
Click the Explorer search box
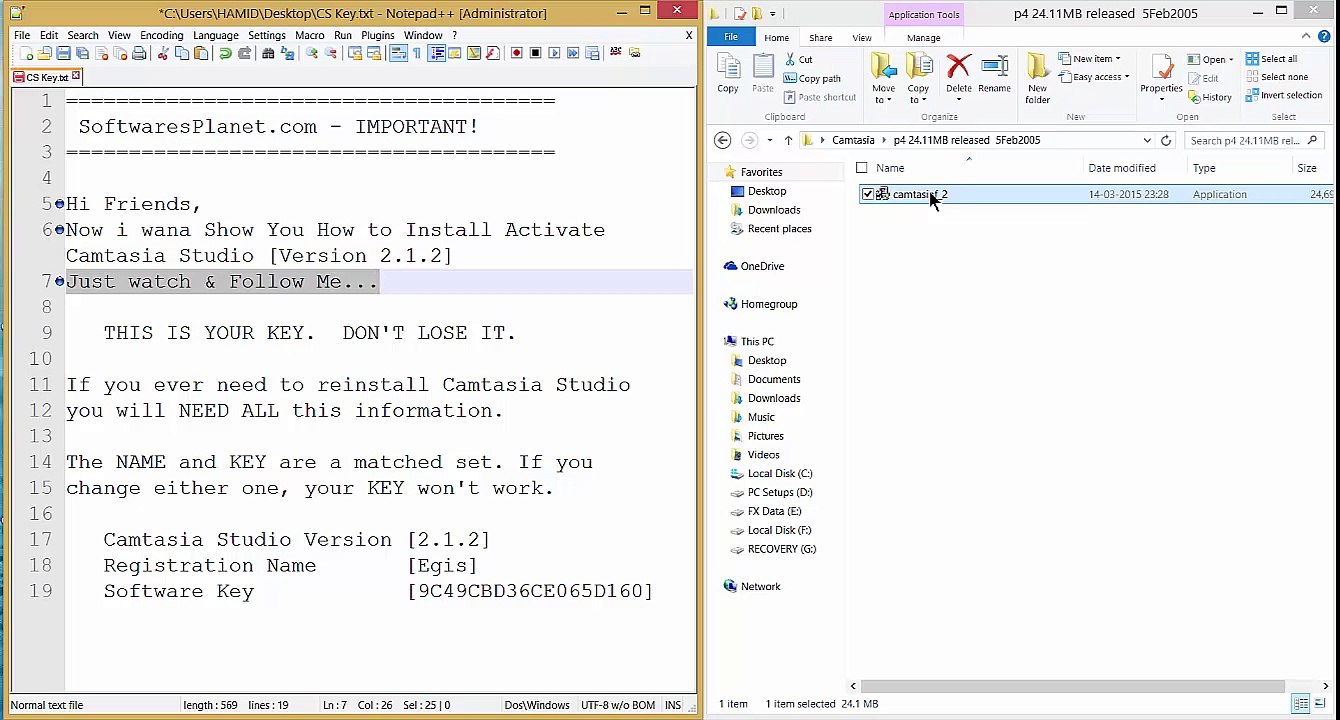tap(1254, 140)
